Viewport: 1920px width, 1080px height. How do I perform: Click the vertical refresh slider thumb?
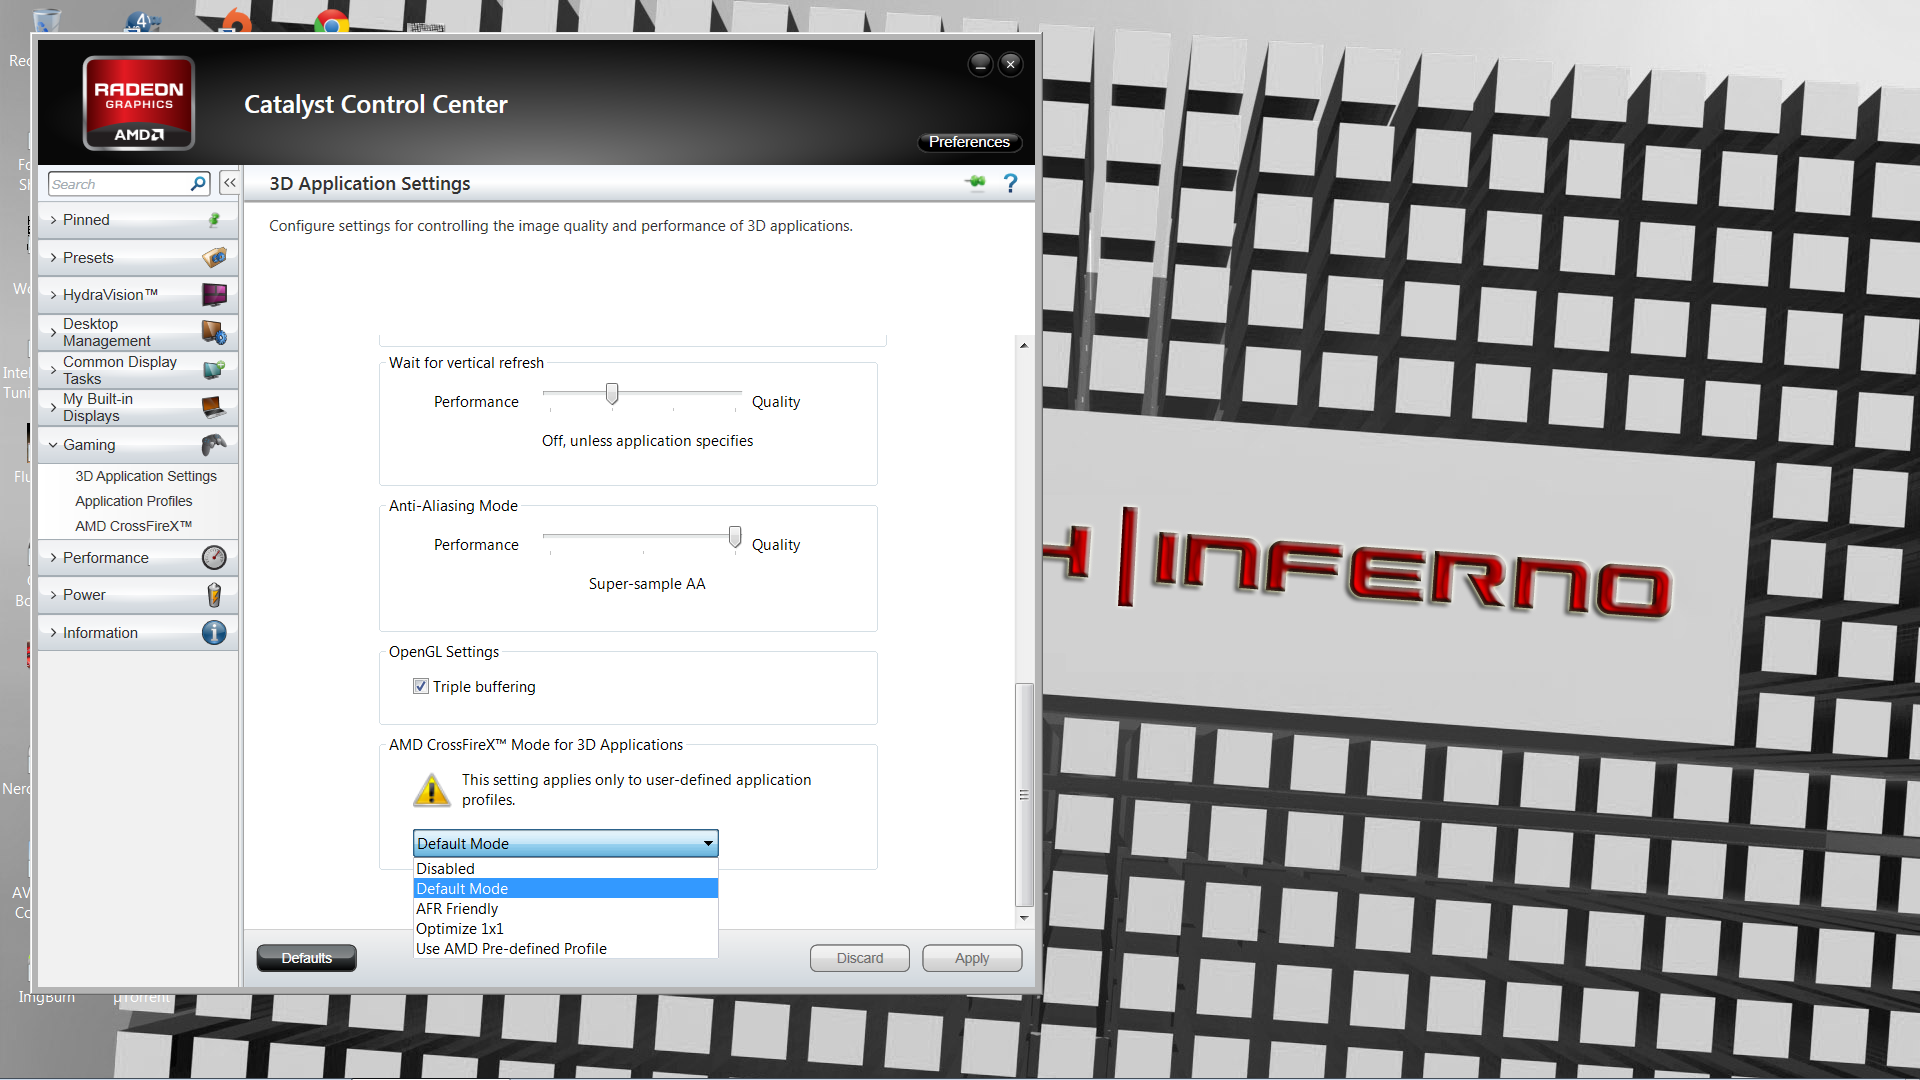(612, 394)
